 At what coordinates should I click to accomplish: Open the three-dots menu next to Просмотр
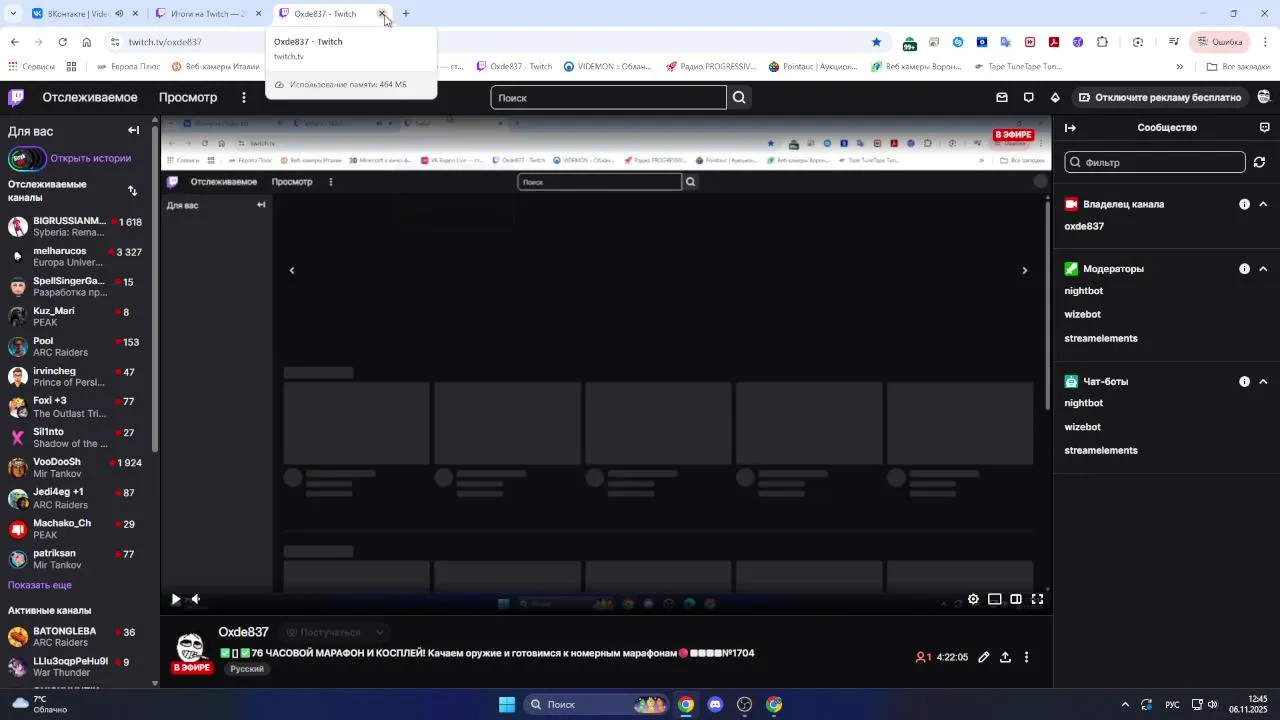[x=244, y=97]
